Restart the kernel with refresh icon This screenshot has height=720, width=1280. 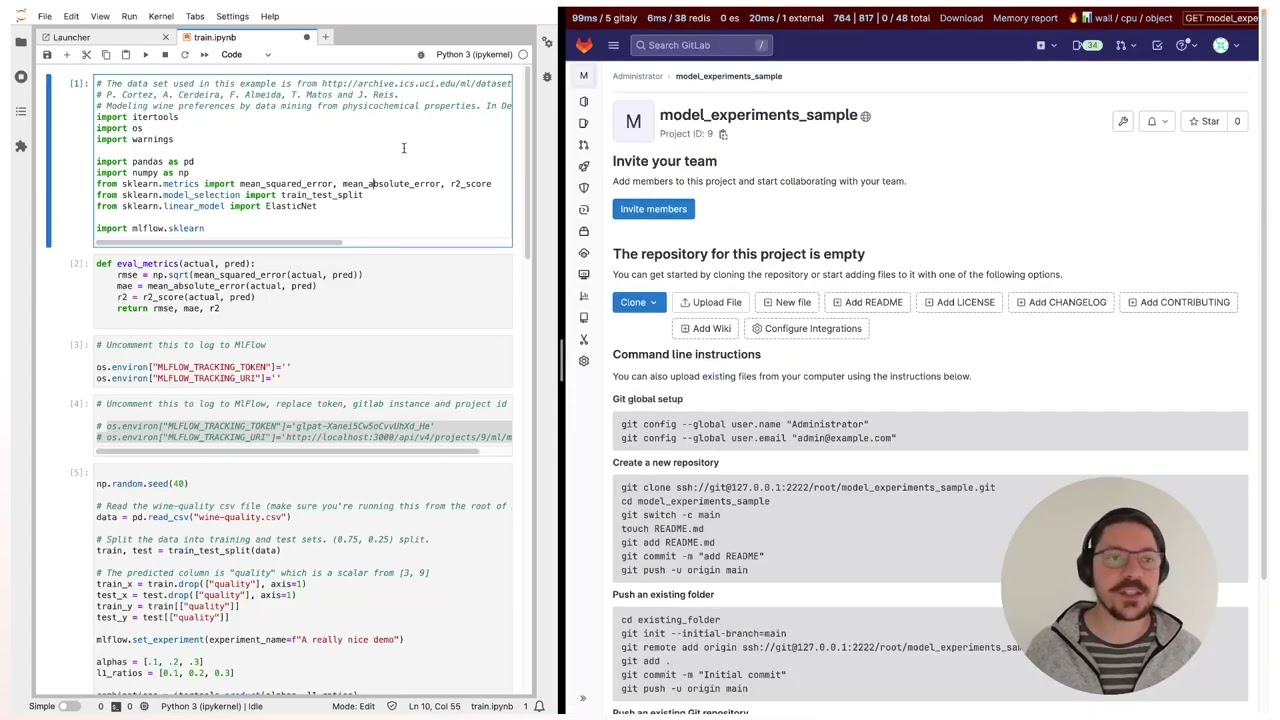(184, 55)
